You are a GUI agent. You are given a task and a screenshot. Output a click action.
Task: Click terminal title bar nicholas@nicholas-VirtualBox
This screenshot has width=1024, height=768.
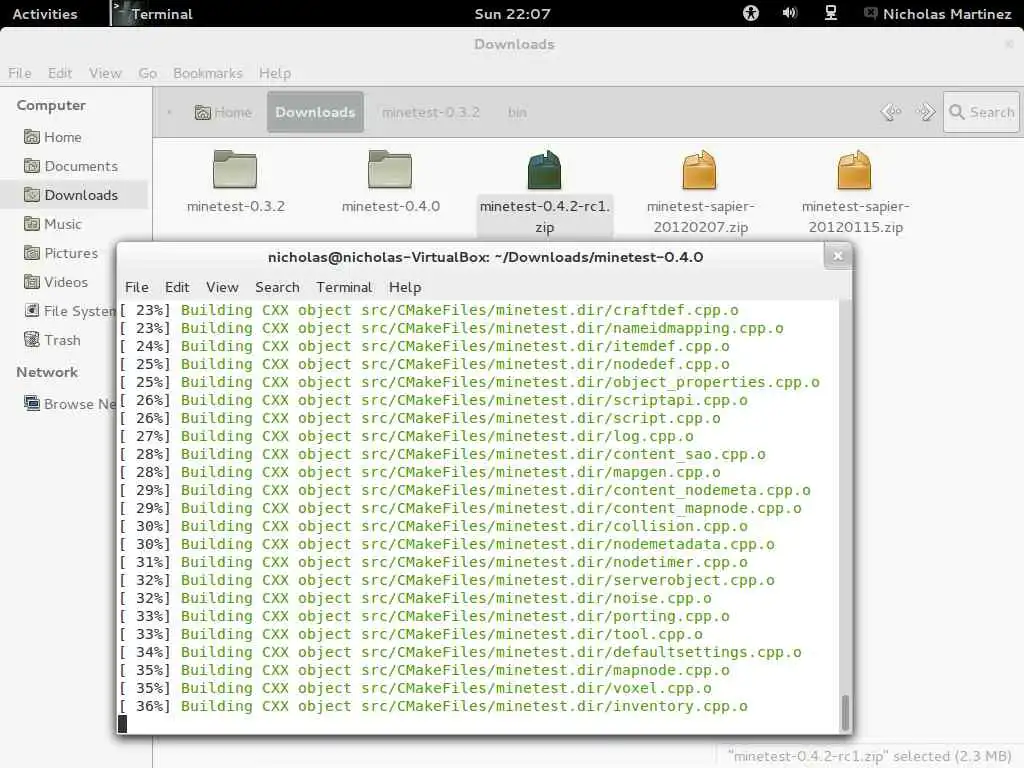click(485, 257)
